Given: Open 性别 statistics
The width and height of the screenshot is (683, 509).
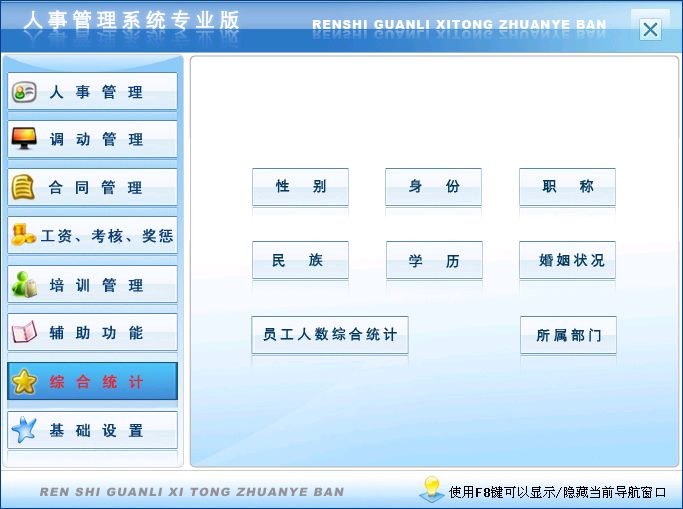Looking at the screenshot, I should [300, 187].
